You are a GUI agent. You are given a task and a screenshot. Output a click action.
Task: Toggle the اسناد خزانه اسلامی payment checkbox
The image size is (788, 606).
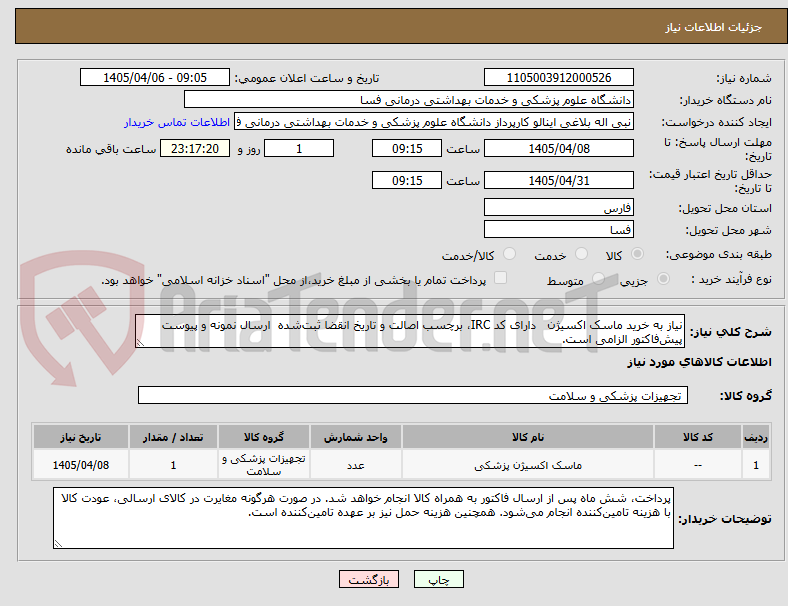(x=501, y=278)
